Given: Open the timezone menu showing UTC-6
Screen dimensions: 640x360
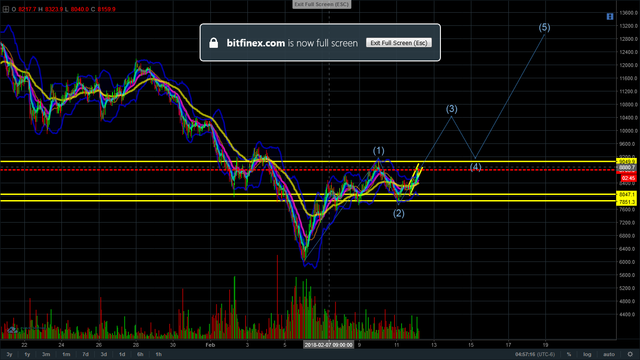Looking at the screenshot, I should pos(535,354).
